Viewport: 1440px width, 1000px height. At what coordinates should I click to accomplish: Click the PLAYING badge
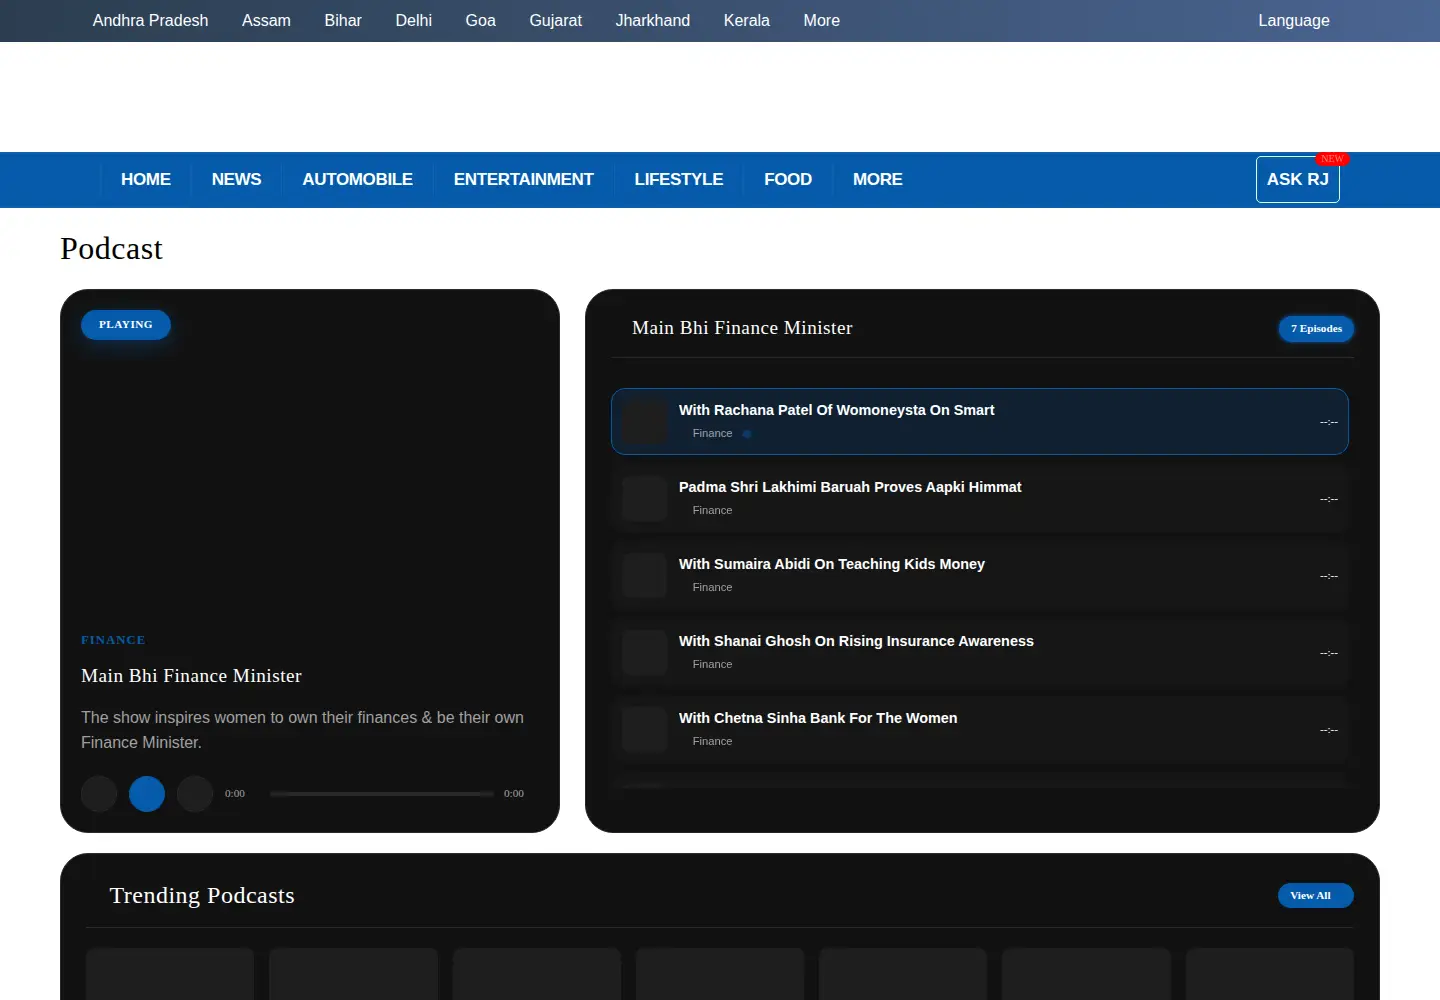coord(126,325)
